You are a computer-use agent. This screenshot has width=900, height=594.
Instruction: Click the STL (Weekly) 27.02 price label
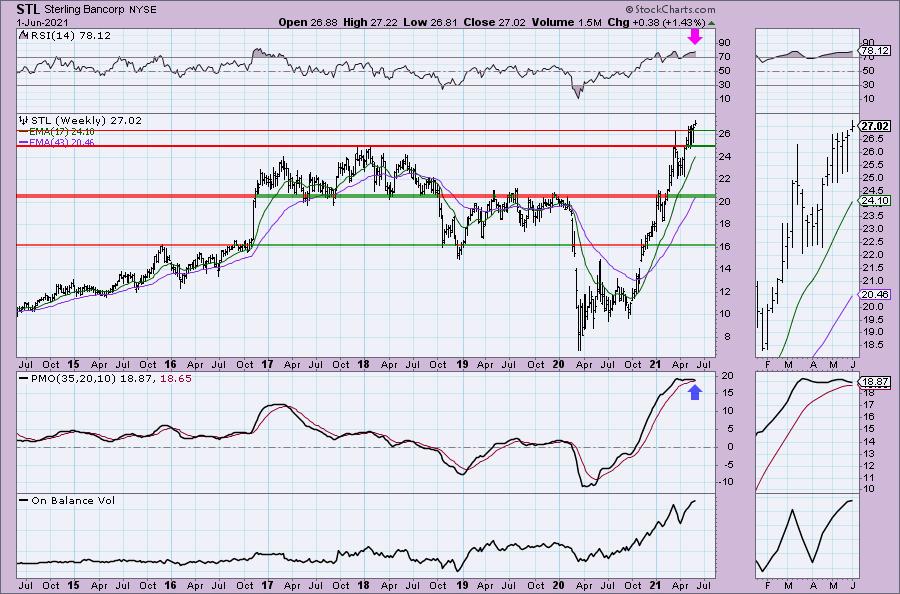86,121
